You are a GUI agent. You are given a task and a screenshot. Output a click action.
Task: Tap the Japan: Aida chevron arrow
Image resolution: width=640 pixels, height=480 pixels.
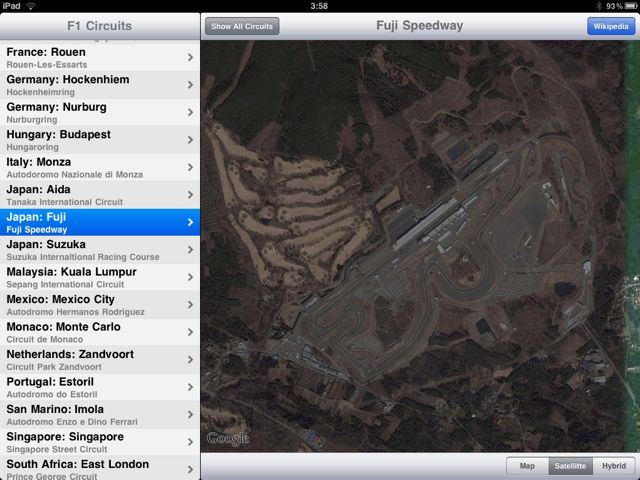pyautogui.click(x=191, y=195)
